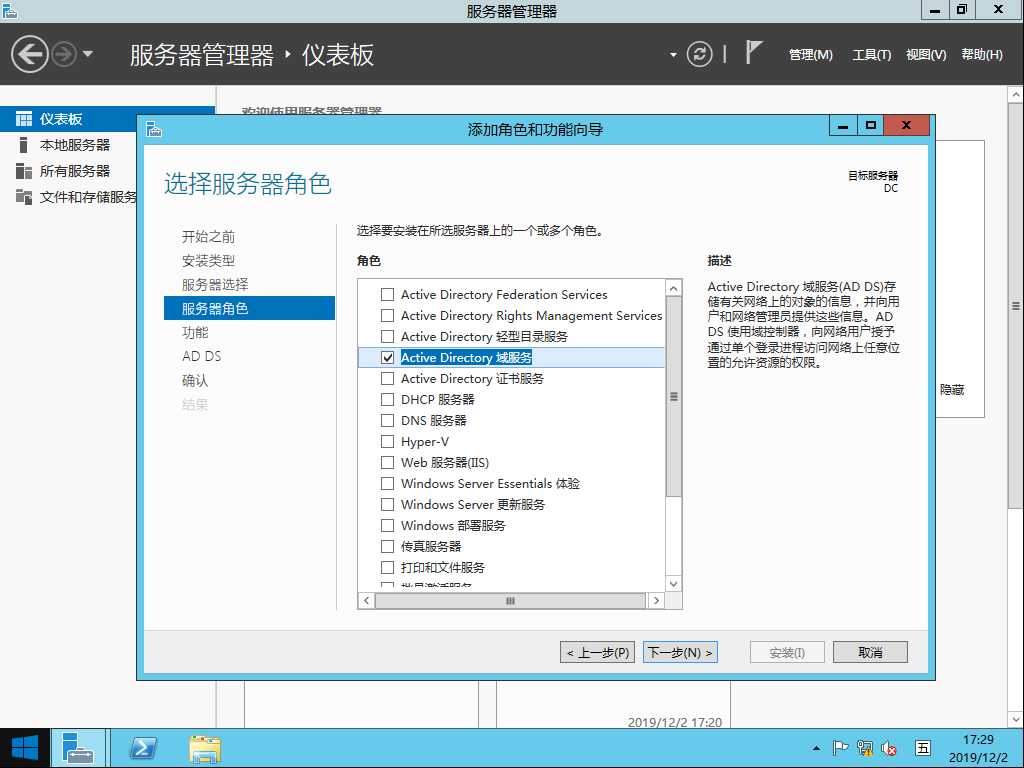
Task: Check Active Directory 轻型目录服务 role
Action: pos(387,336)
